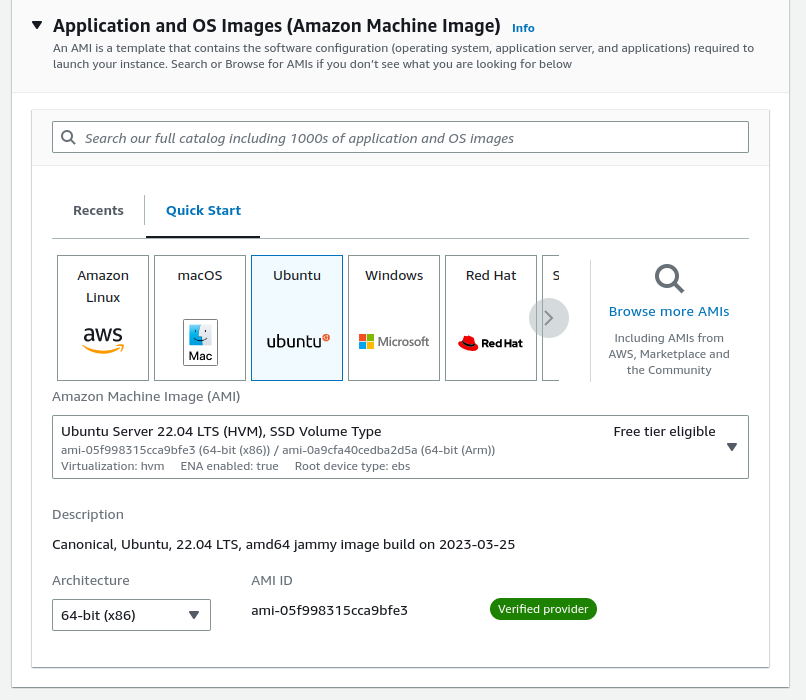The image size is (806, 700).
Task: Switch to the Quick Start tab
Action: pyautogui.click(x=203, y=211)
